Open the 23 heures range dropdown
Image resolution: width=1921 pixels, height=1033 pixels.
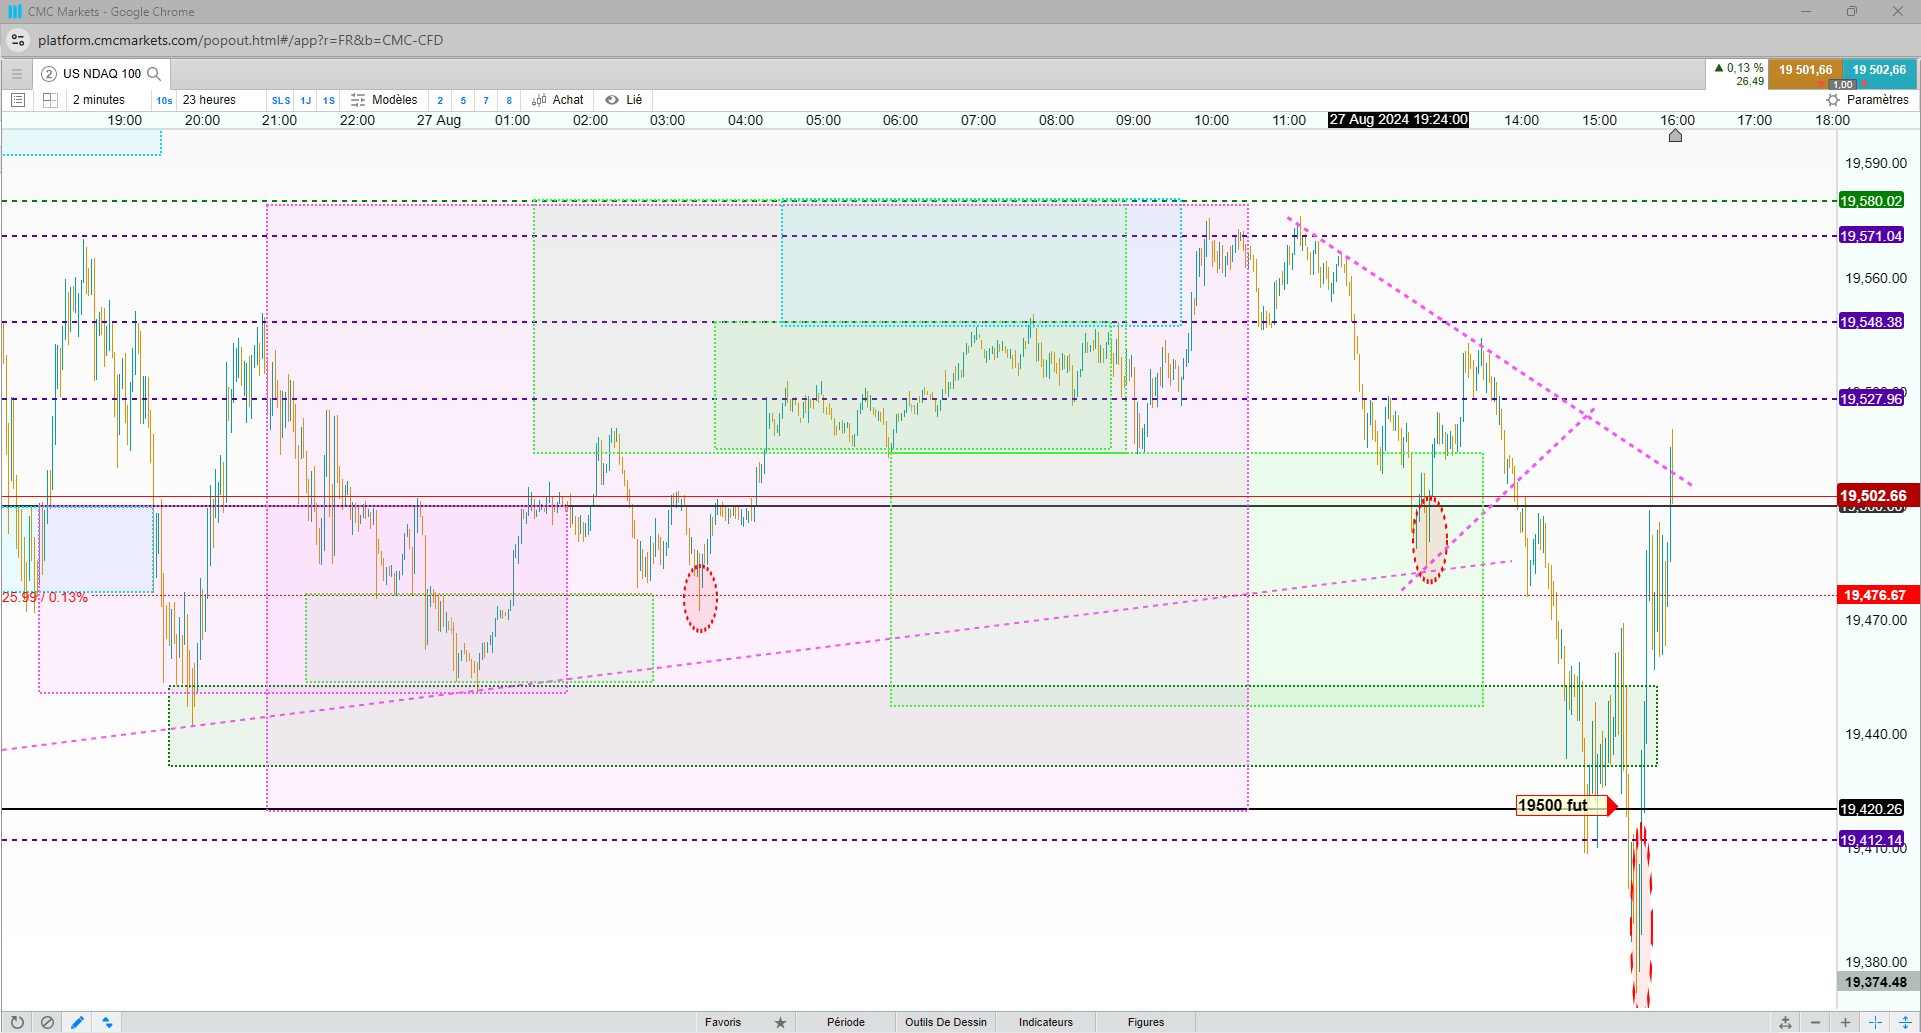[x=209, y=100]
